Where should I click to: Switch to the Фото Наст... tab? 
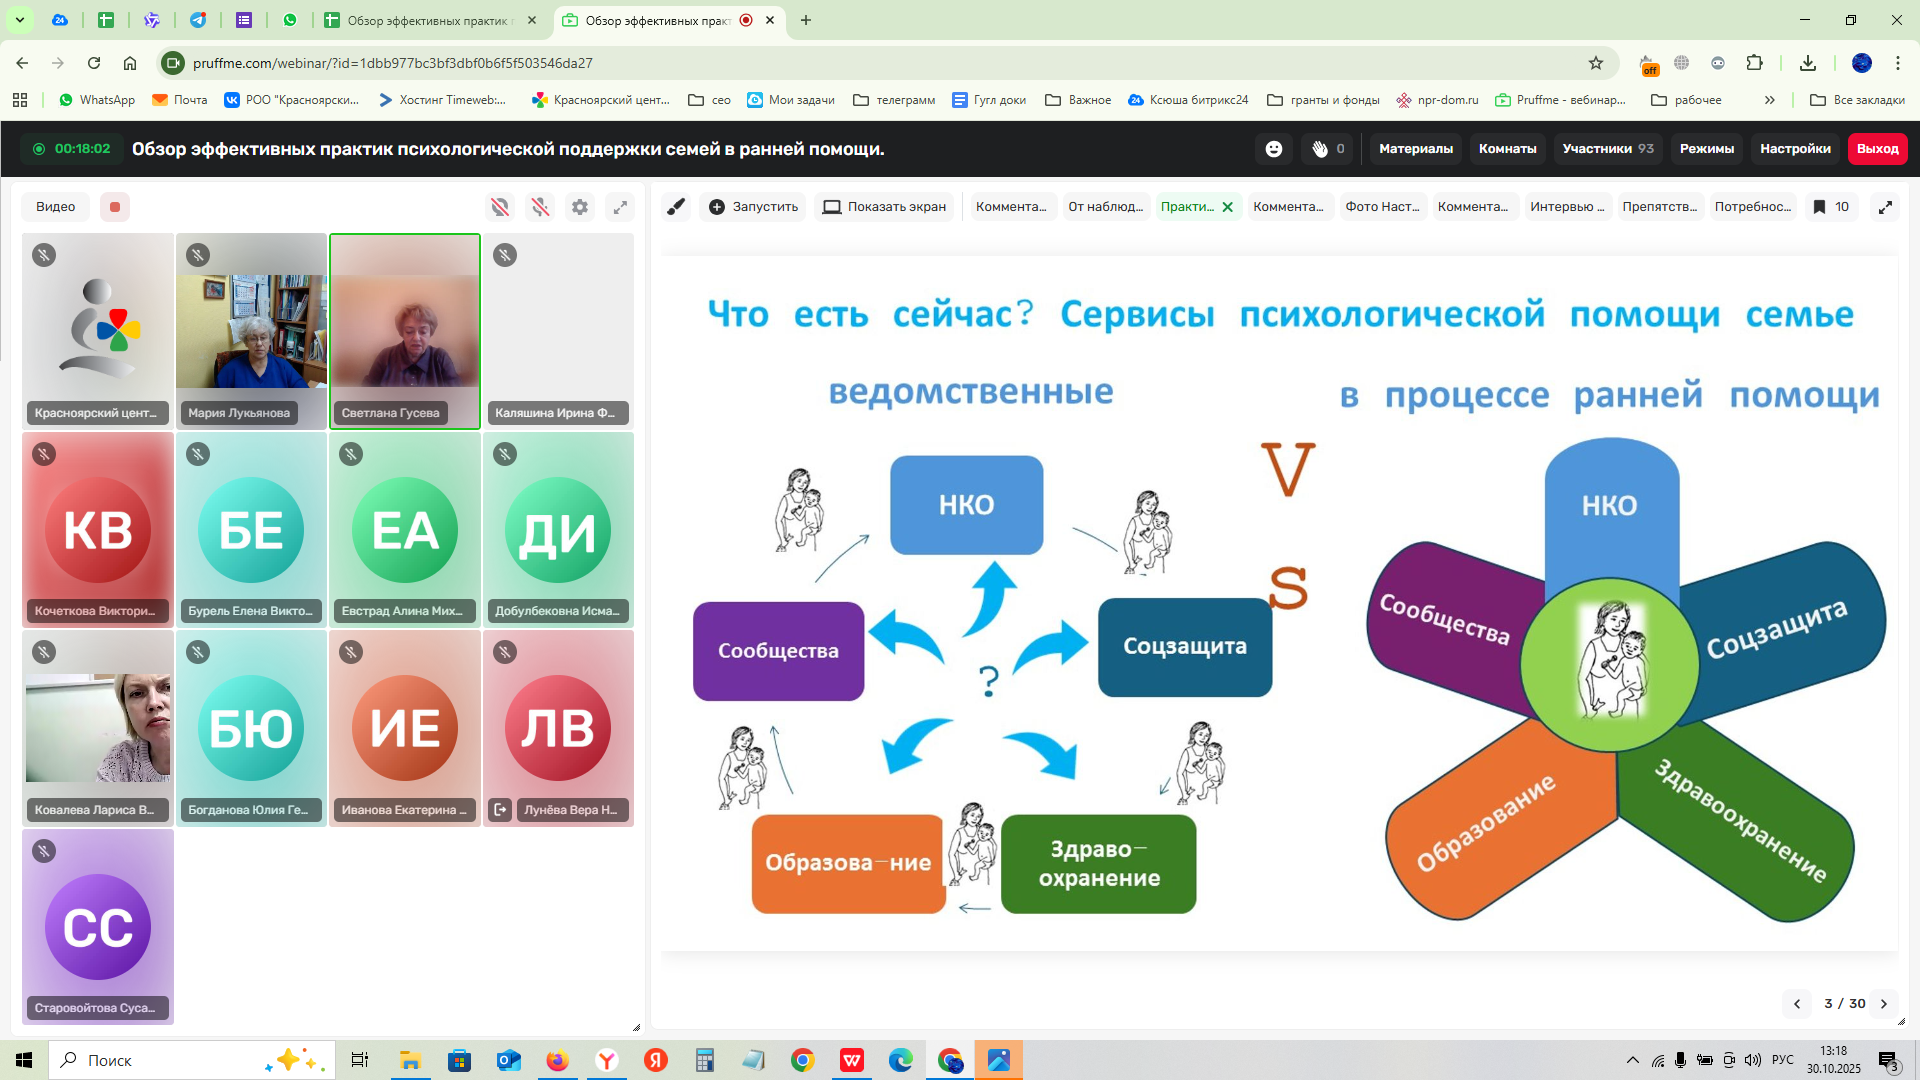pos(1382,207)
